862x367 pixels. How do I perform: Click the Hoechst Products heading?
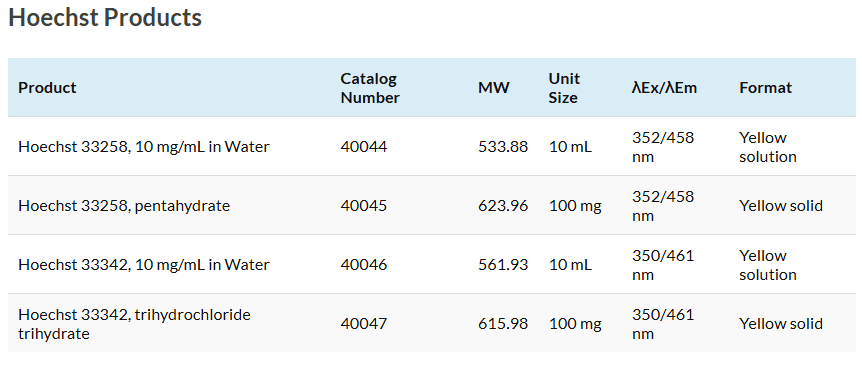click(105, 18)
